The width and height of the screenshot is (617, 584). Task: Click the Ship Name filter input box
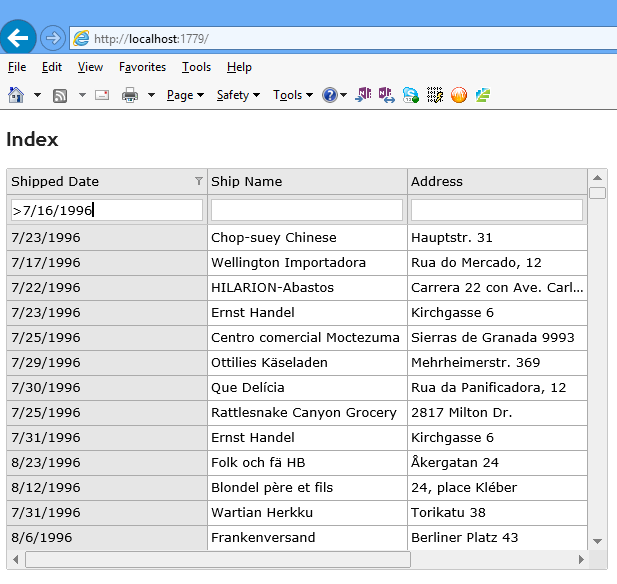[x=307, y=210]
